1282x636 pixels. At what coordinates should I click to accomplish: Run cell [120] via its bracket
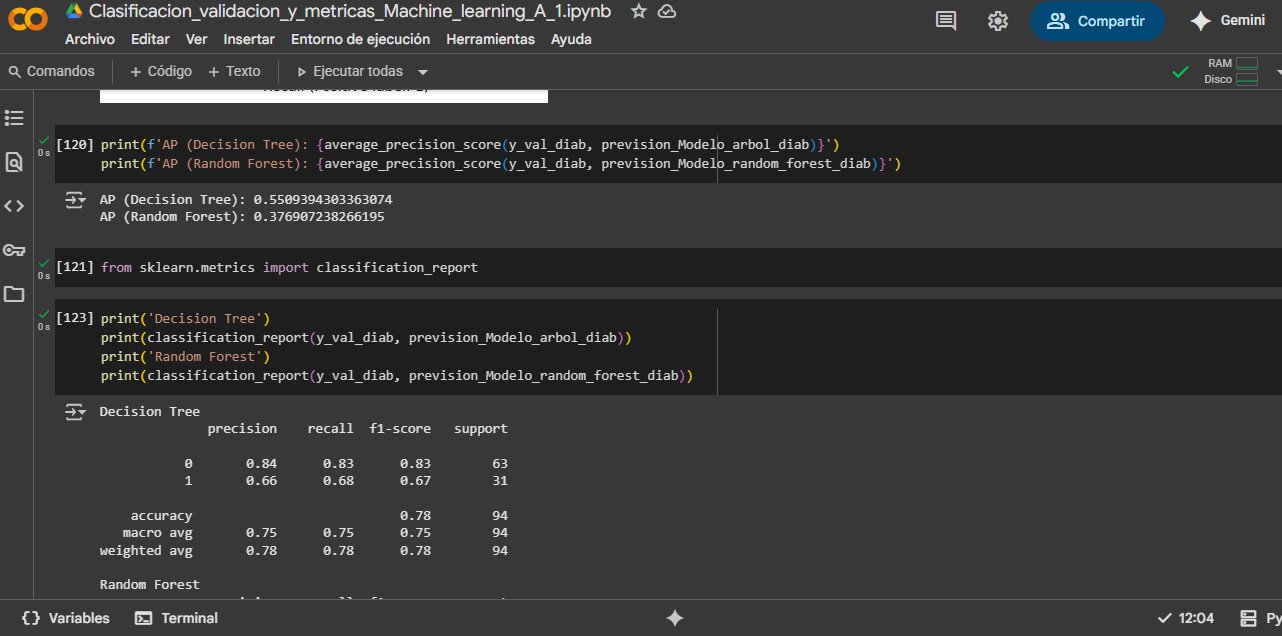coord(75,145)
